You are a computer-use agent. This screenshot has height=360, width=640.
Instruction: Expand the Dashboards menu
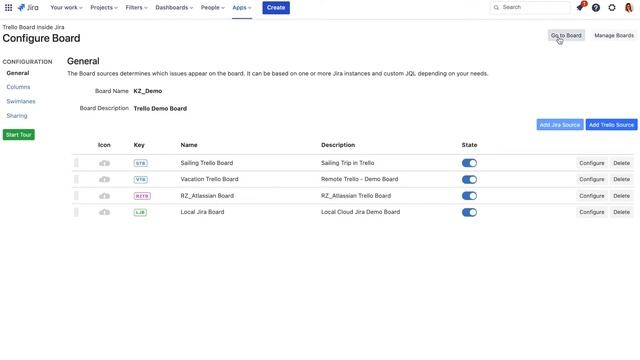(174, 7)
